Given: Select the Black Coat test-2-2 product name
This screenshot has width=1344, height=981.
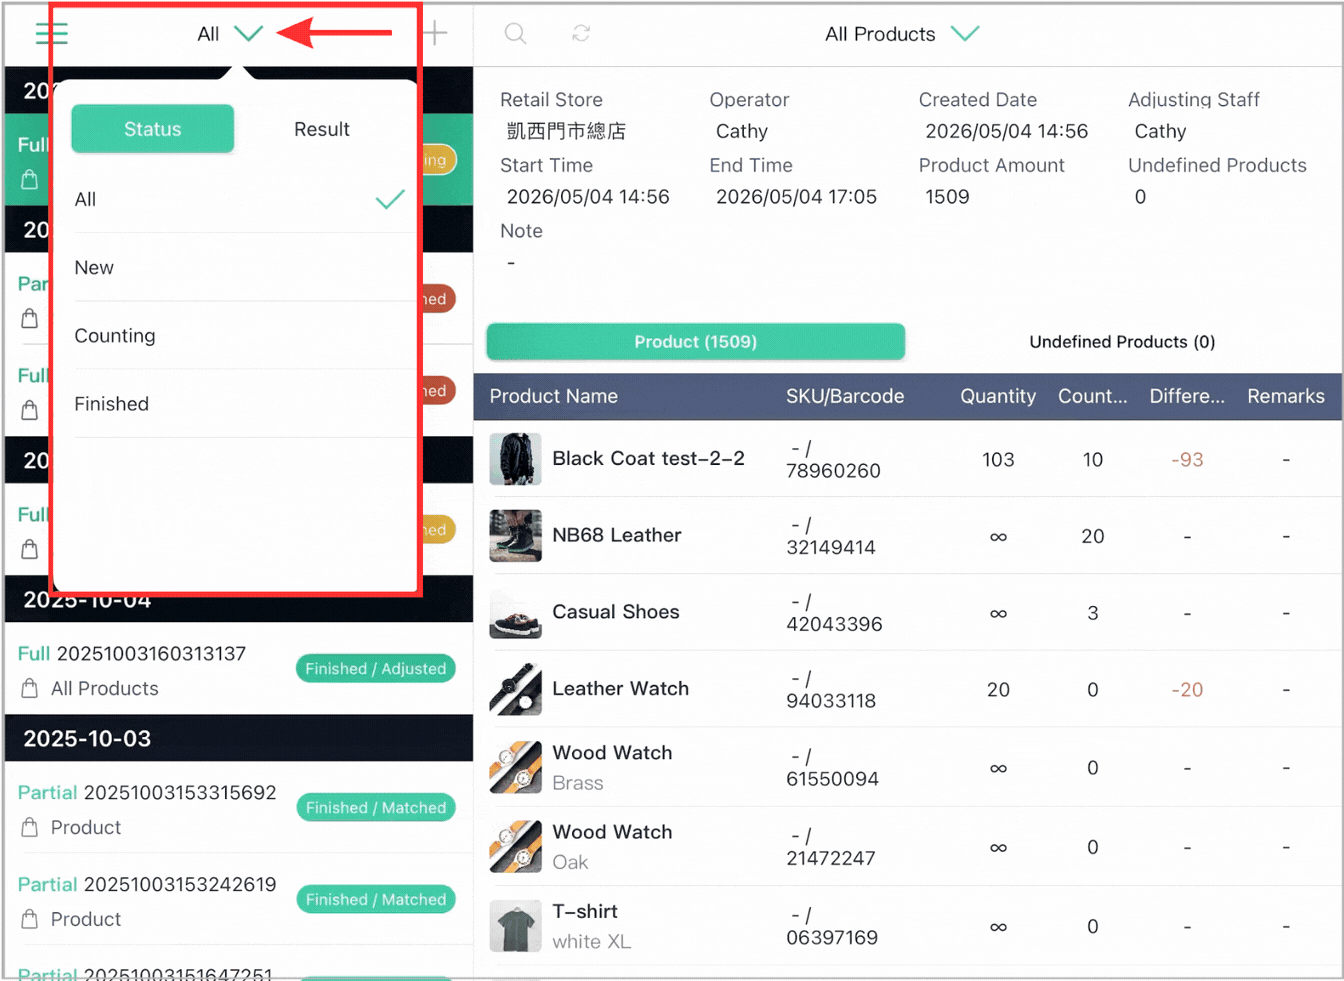Looking at the screenshot, I should (x=648, y=459).
